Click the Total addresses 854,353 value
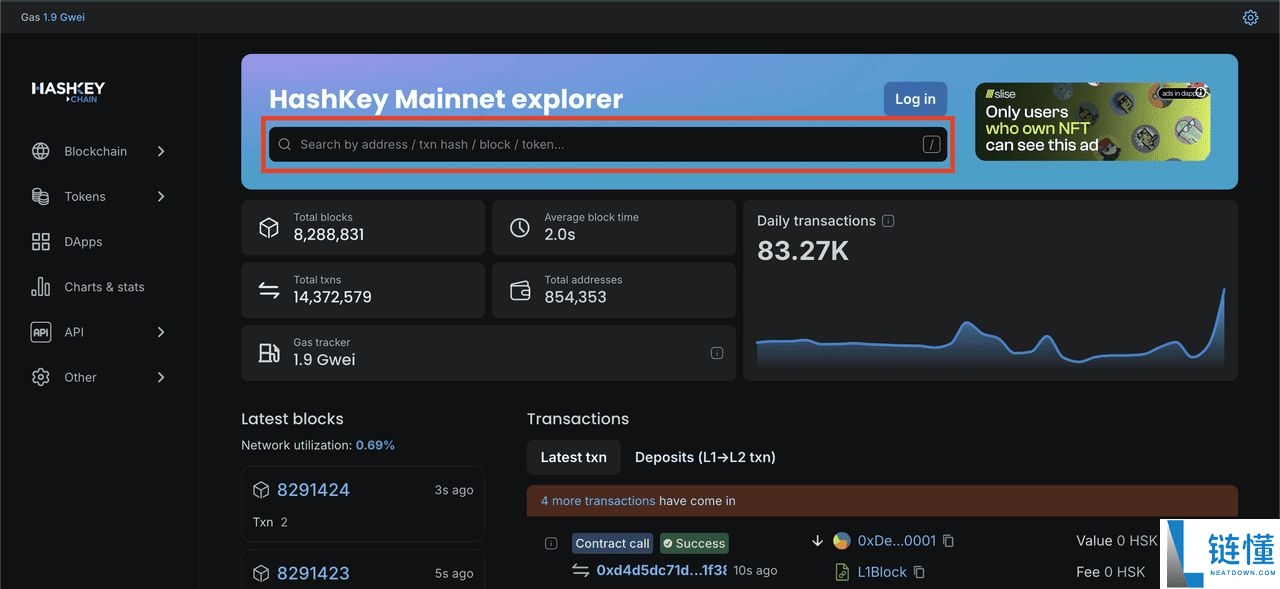The height and width of the screenshot is (589, 1280). [x=575, y=297]
